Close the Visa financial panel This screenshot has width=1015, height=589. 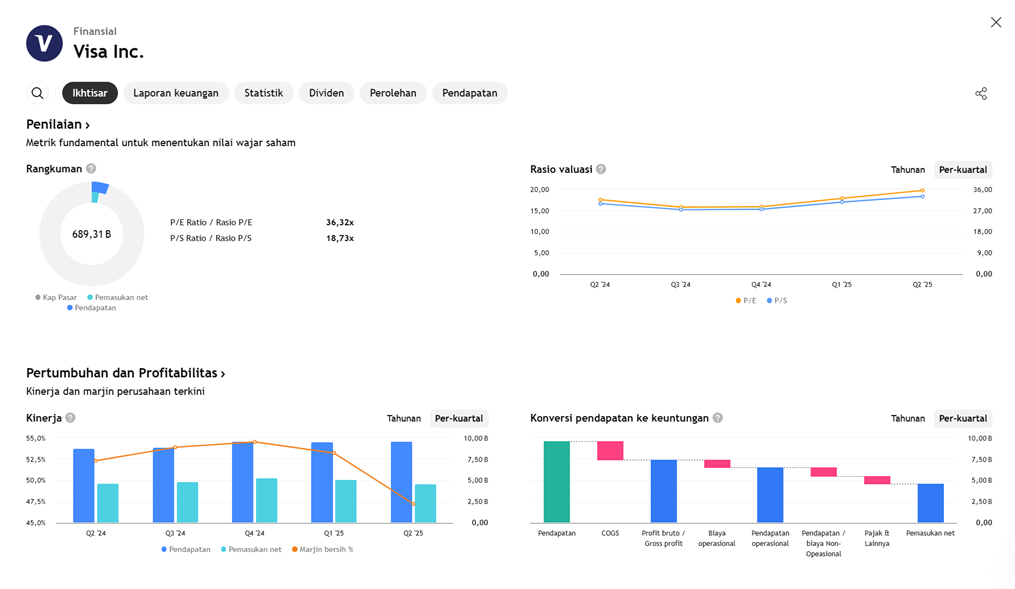pyautogui.click(x=996, y=23)
